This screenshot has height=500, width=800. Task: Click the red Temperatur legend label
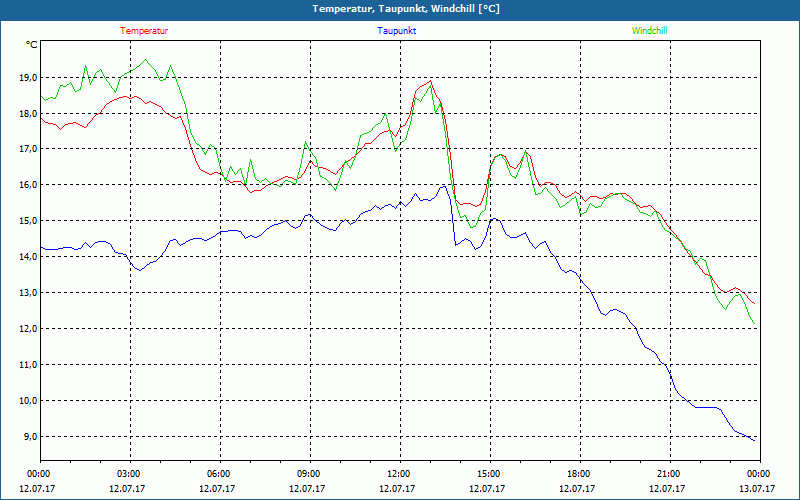point(144,31)
